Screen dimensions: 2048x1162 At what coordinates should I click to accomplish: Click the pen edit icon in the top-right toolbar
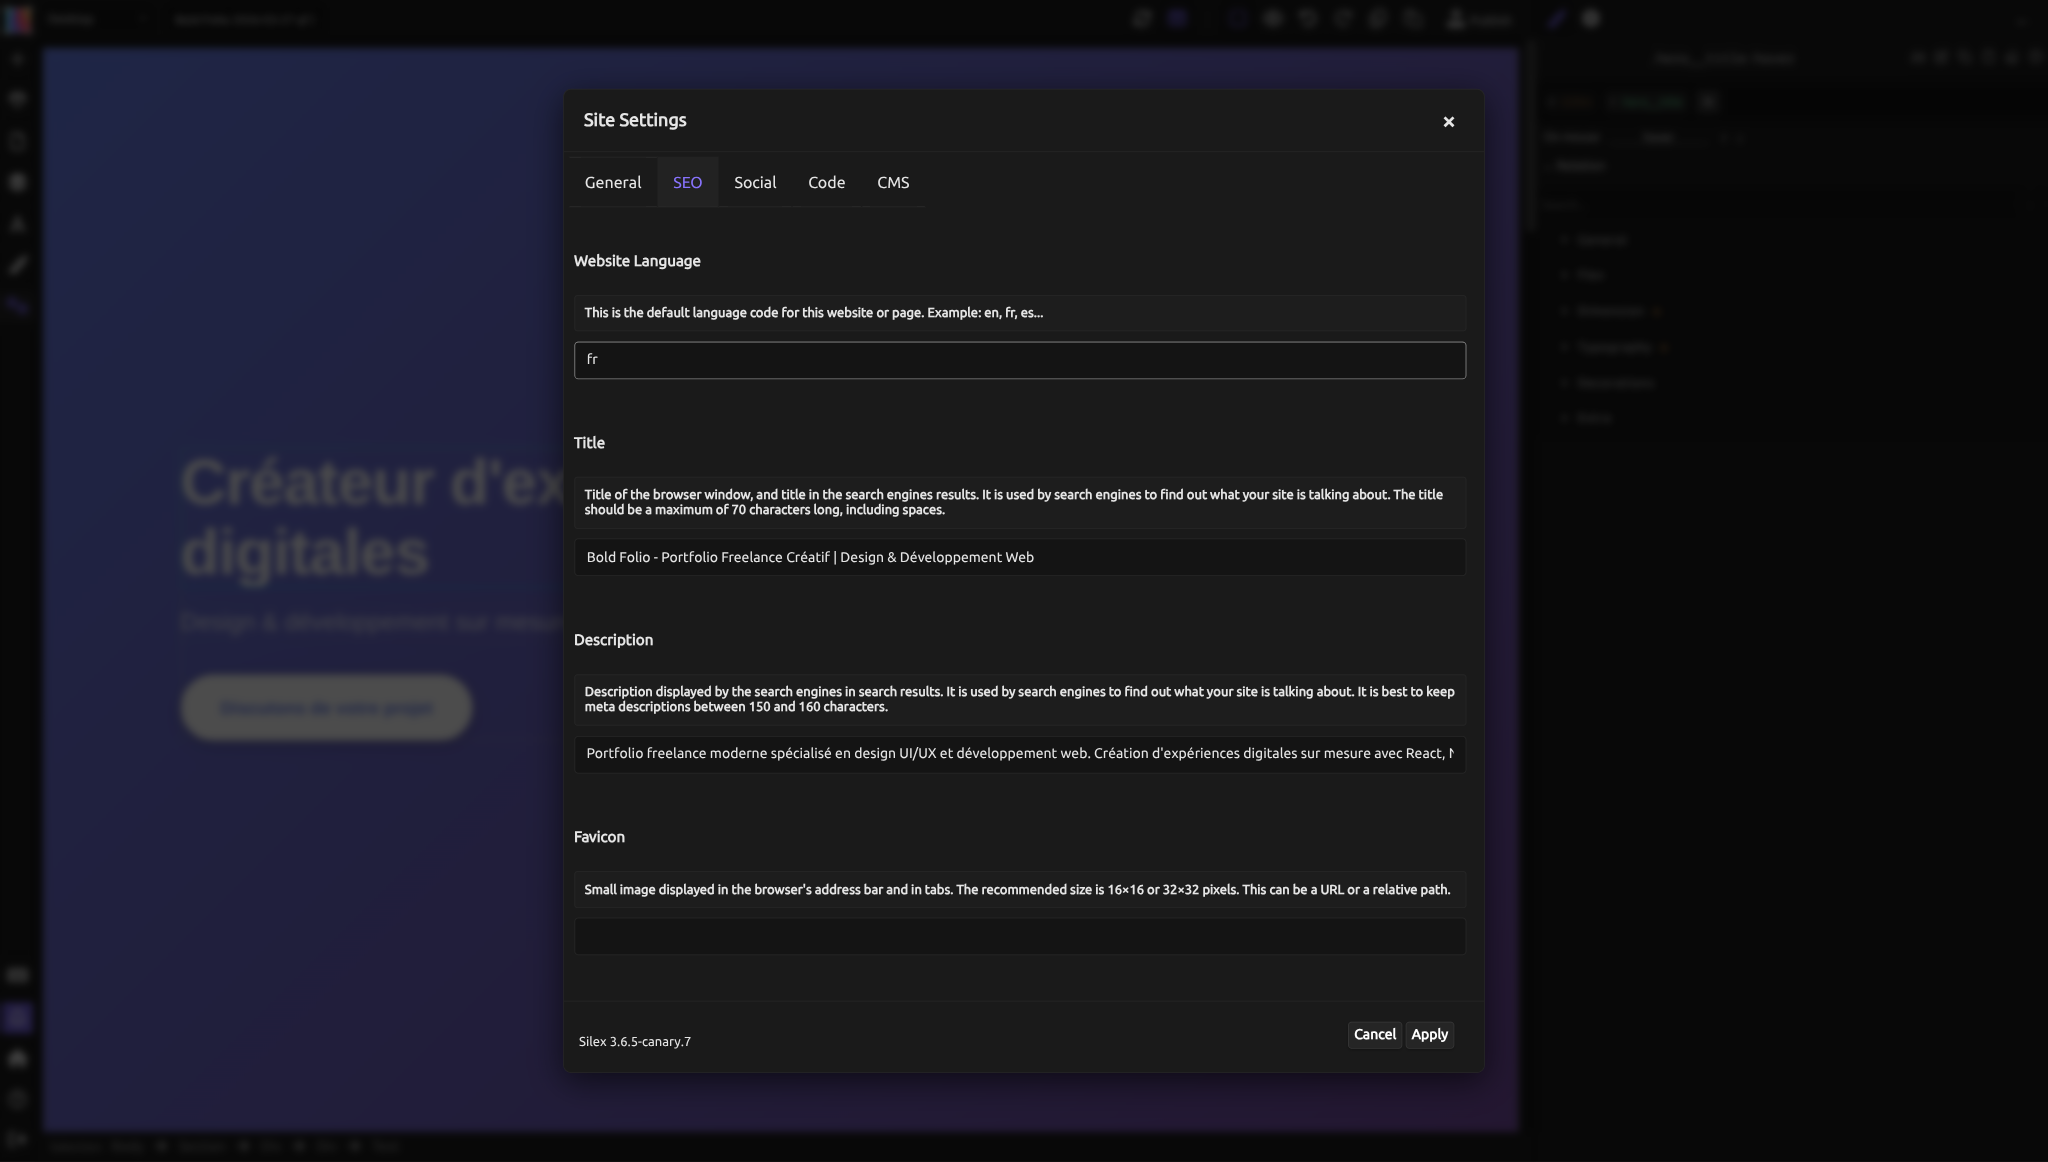coord(1556,18)
